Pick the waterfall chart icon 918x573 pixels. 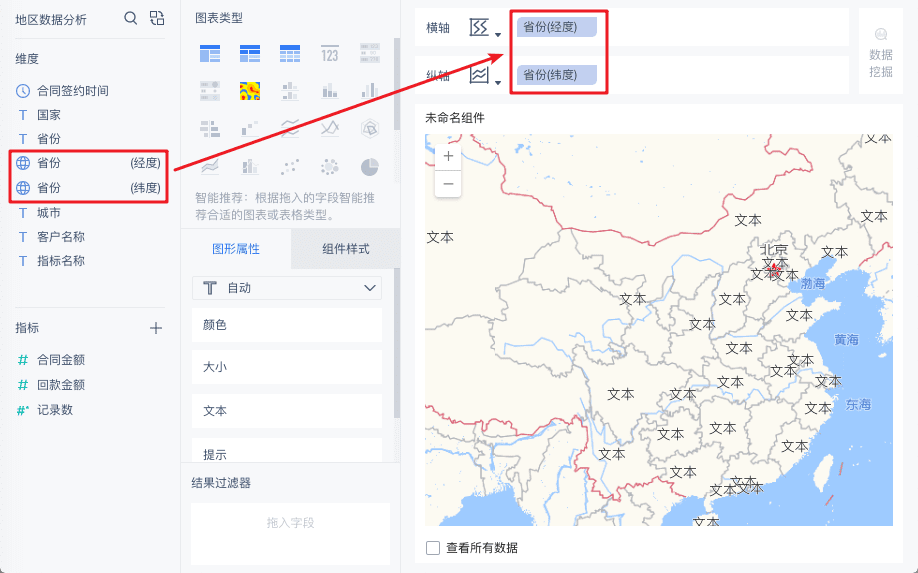pos(250,129)
